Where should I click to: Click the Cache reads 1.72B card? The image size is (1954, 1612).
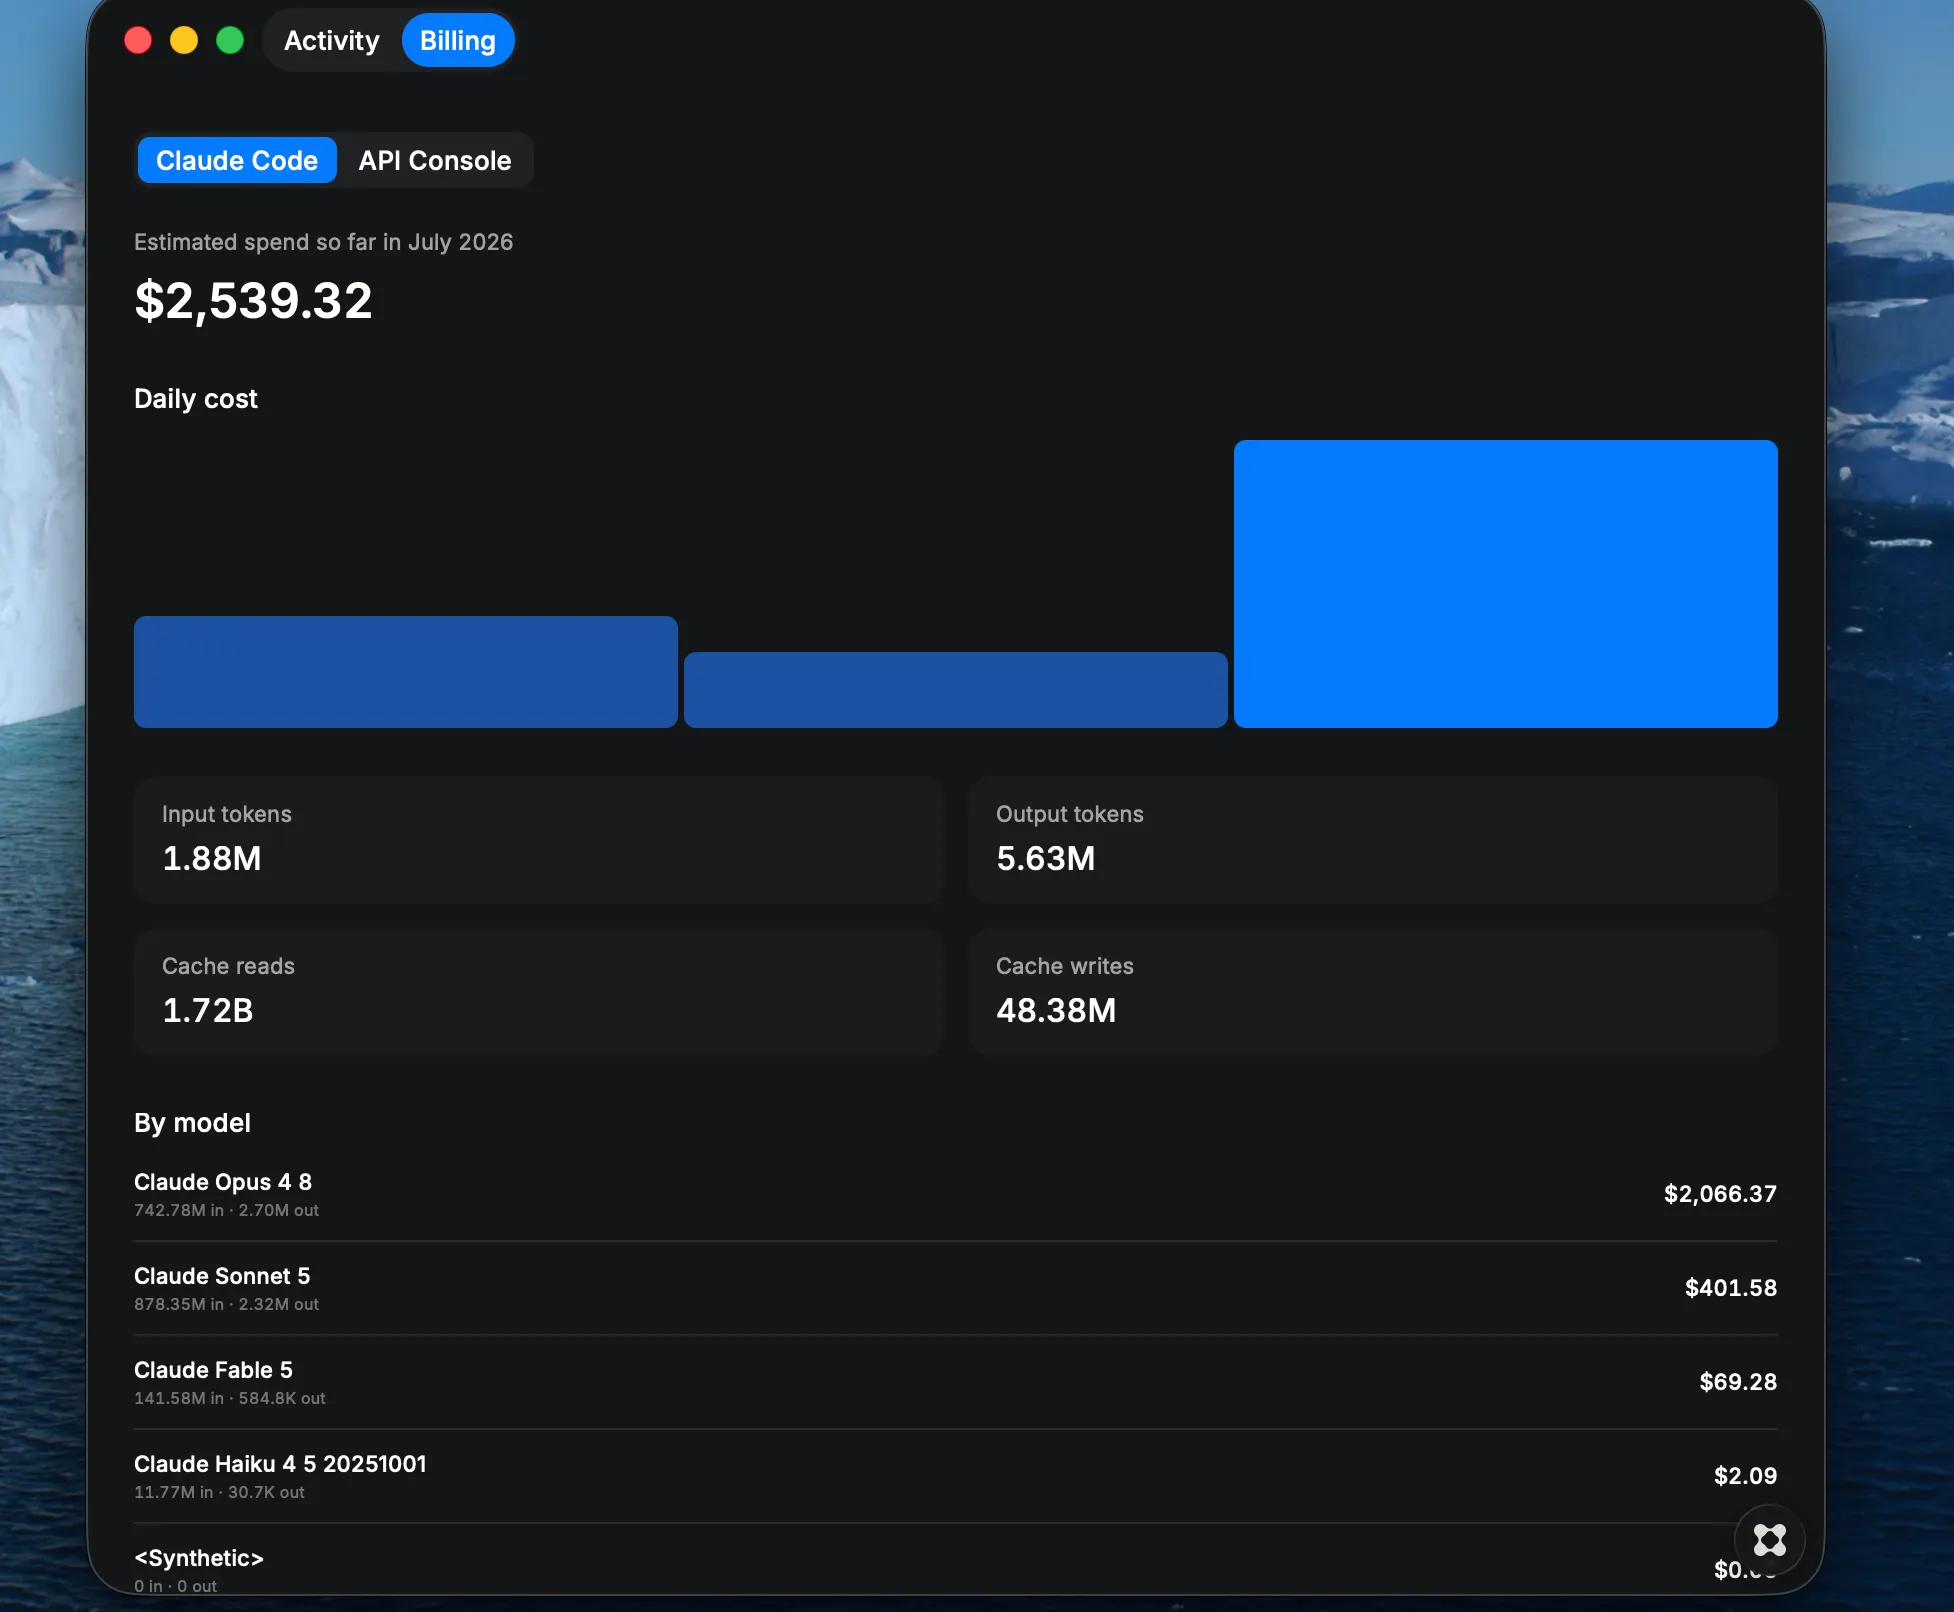(539, 992)
